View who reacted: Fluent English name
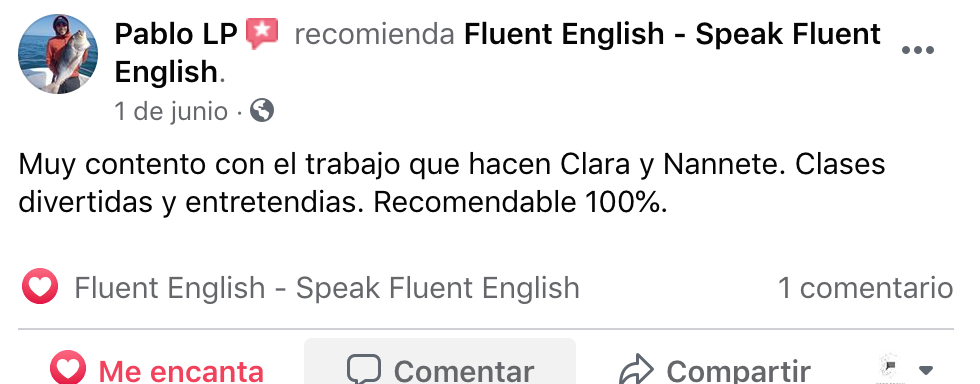 tap(327, 288)
